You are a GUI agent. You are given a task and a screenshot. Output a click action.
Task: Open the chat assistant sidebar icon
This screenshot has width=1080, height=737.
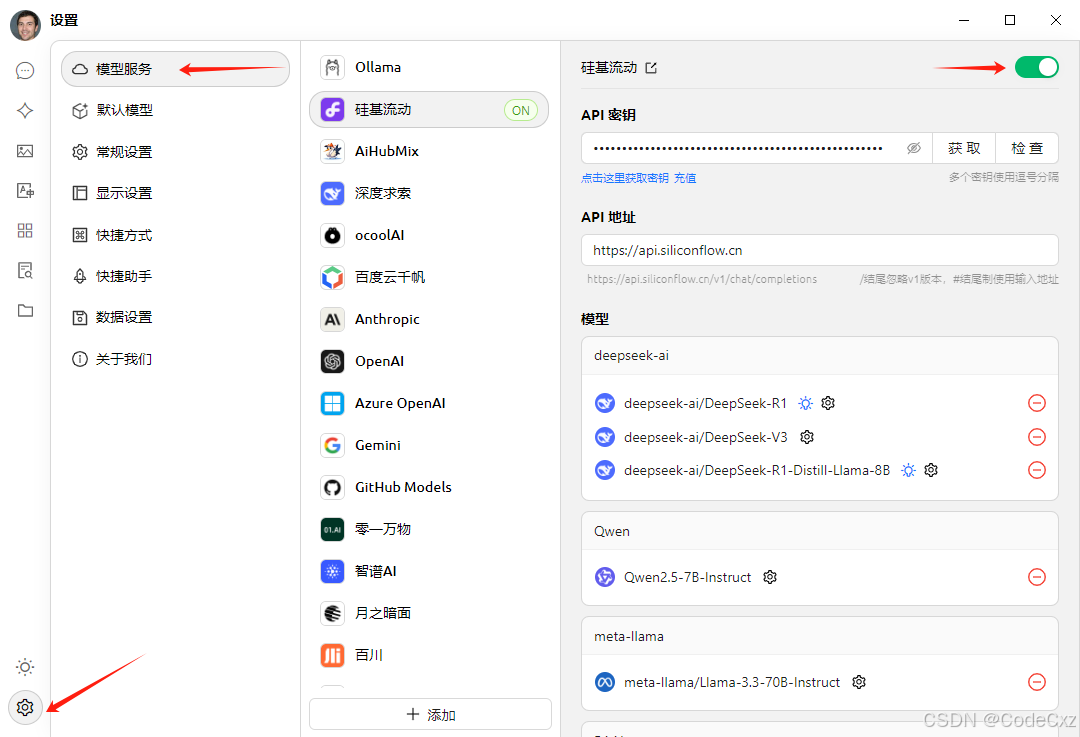25,71
